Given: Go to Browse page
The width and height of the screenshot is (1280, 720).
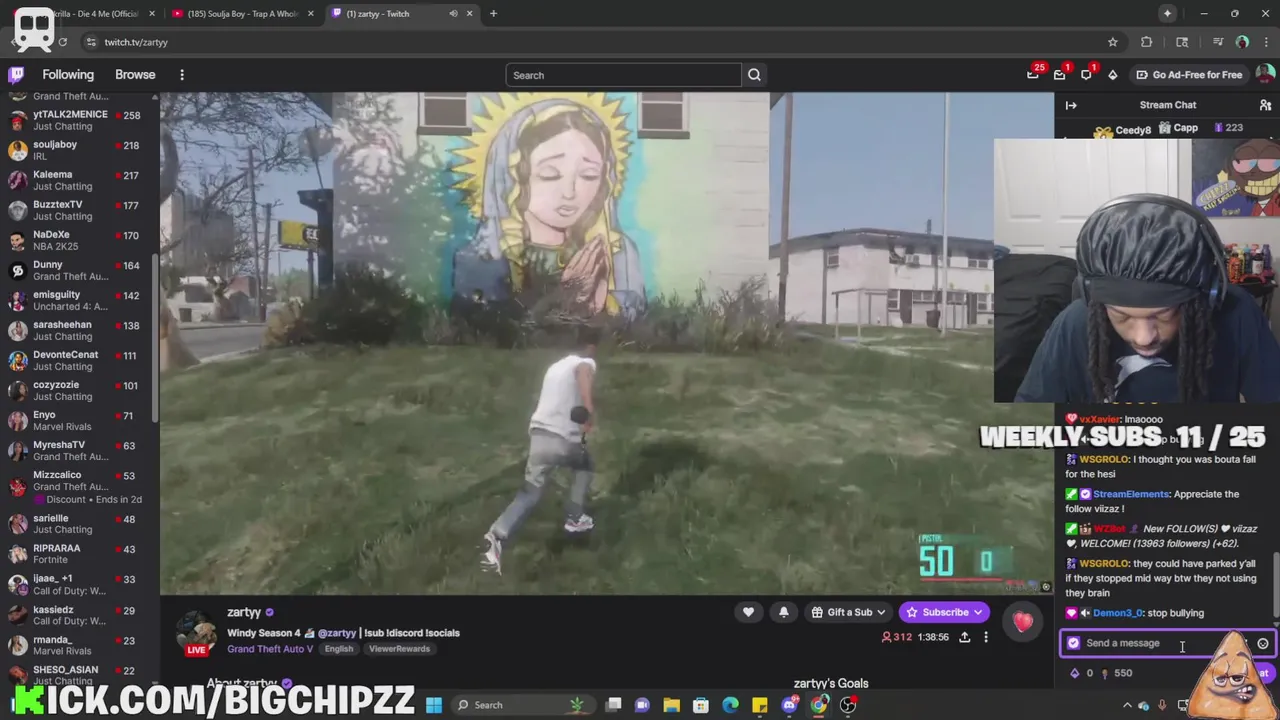Looking at the screenshot, I should (x=135, y=75).
